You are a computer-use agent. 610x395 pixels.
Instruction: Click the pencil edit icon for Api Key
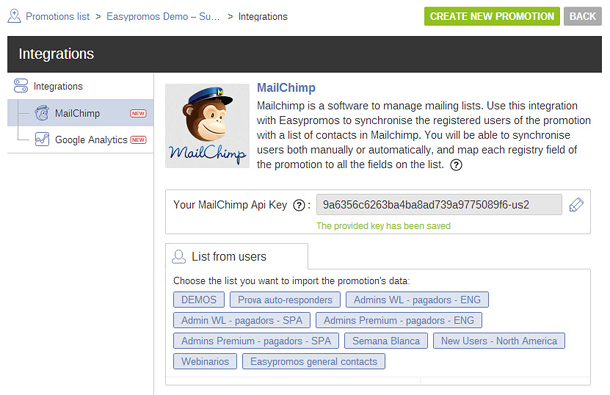click(576, 205)
